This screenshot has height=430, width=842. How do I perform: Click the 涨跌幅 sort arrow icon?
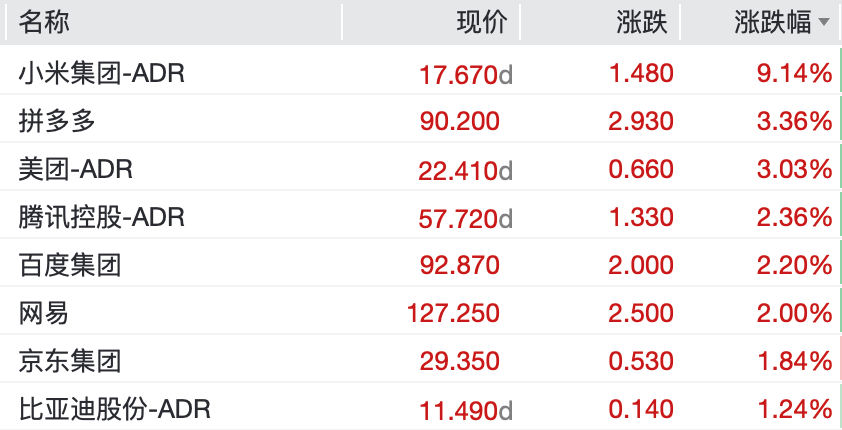(824, 23)
